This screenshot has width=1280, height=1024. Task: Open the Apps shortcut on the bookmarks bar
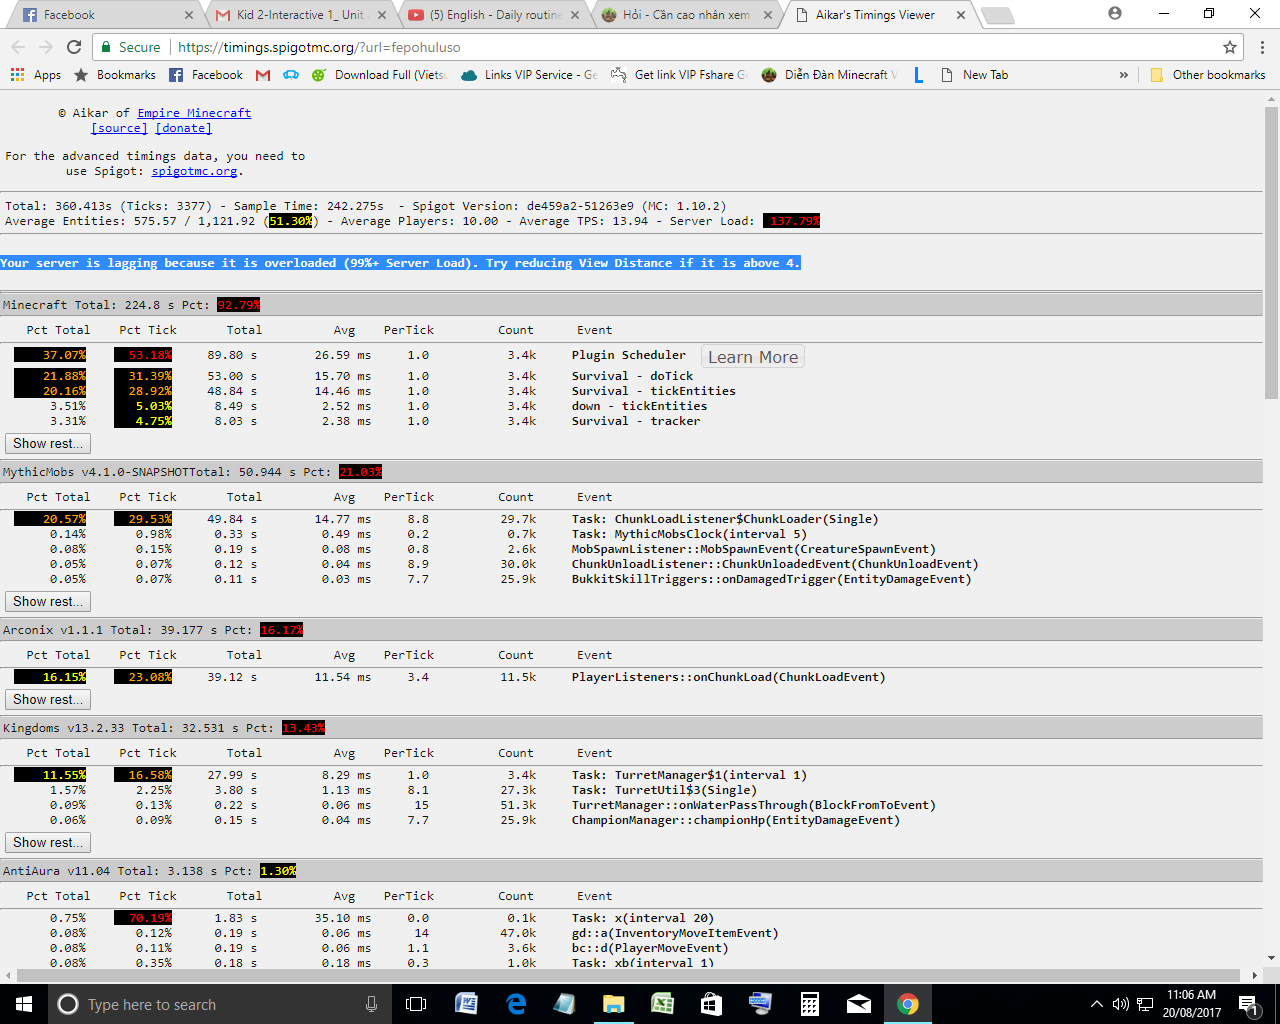pos(38,74)
